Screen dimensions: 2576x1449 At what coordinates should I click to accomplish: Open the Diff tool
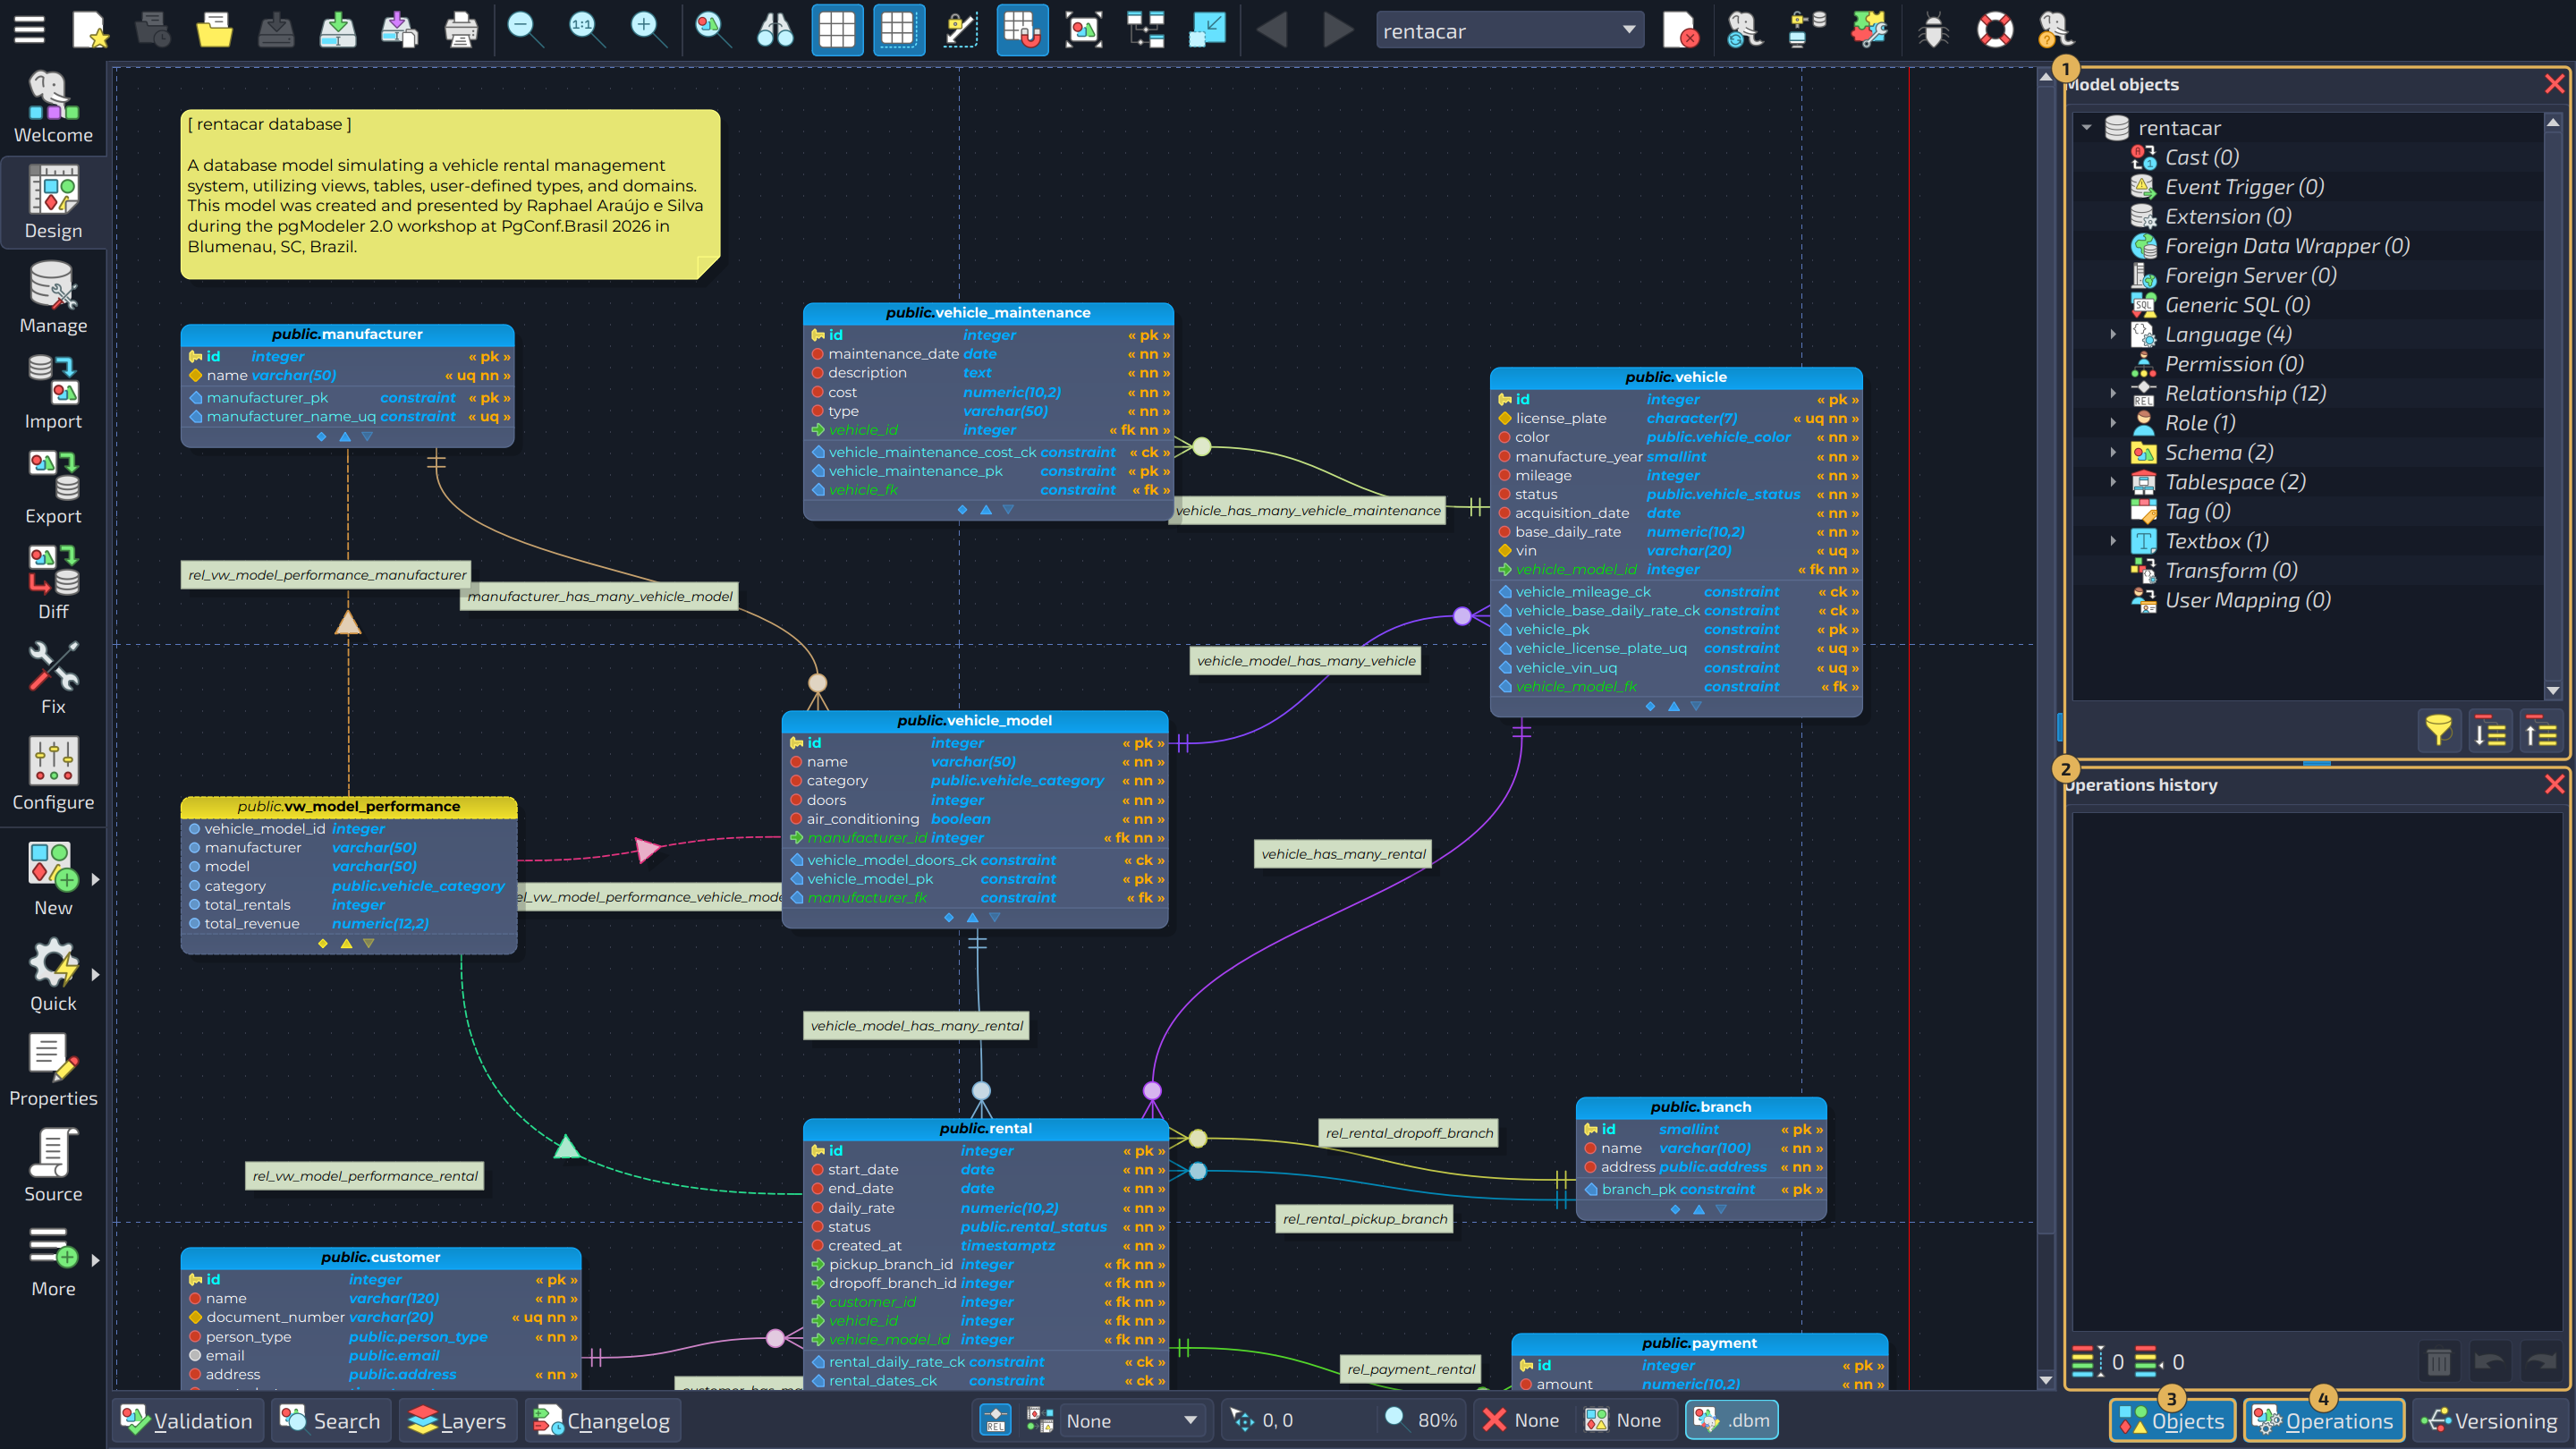click(x=53, y=584)
